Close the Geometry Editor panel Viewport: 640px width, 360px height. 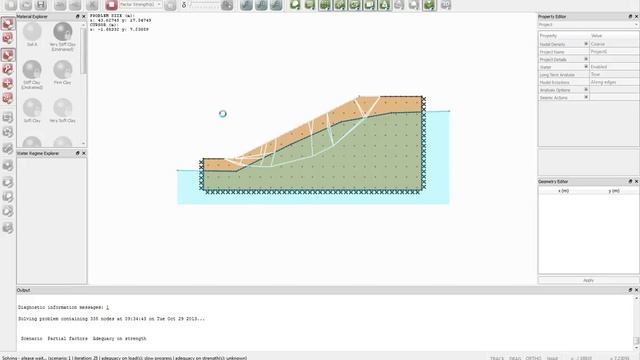(x=636, y=181)
